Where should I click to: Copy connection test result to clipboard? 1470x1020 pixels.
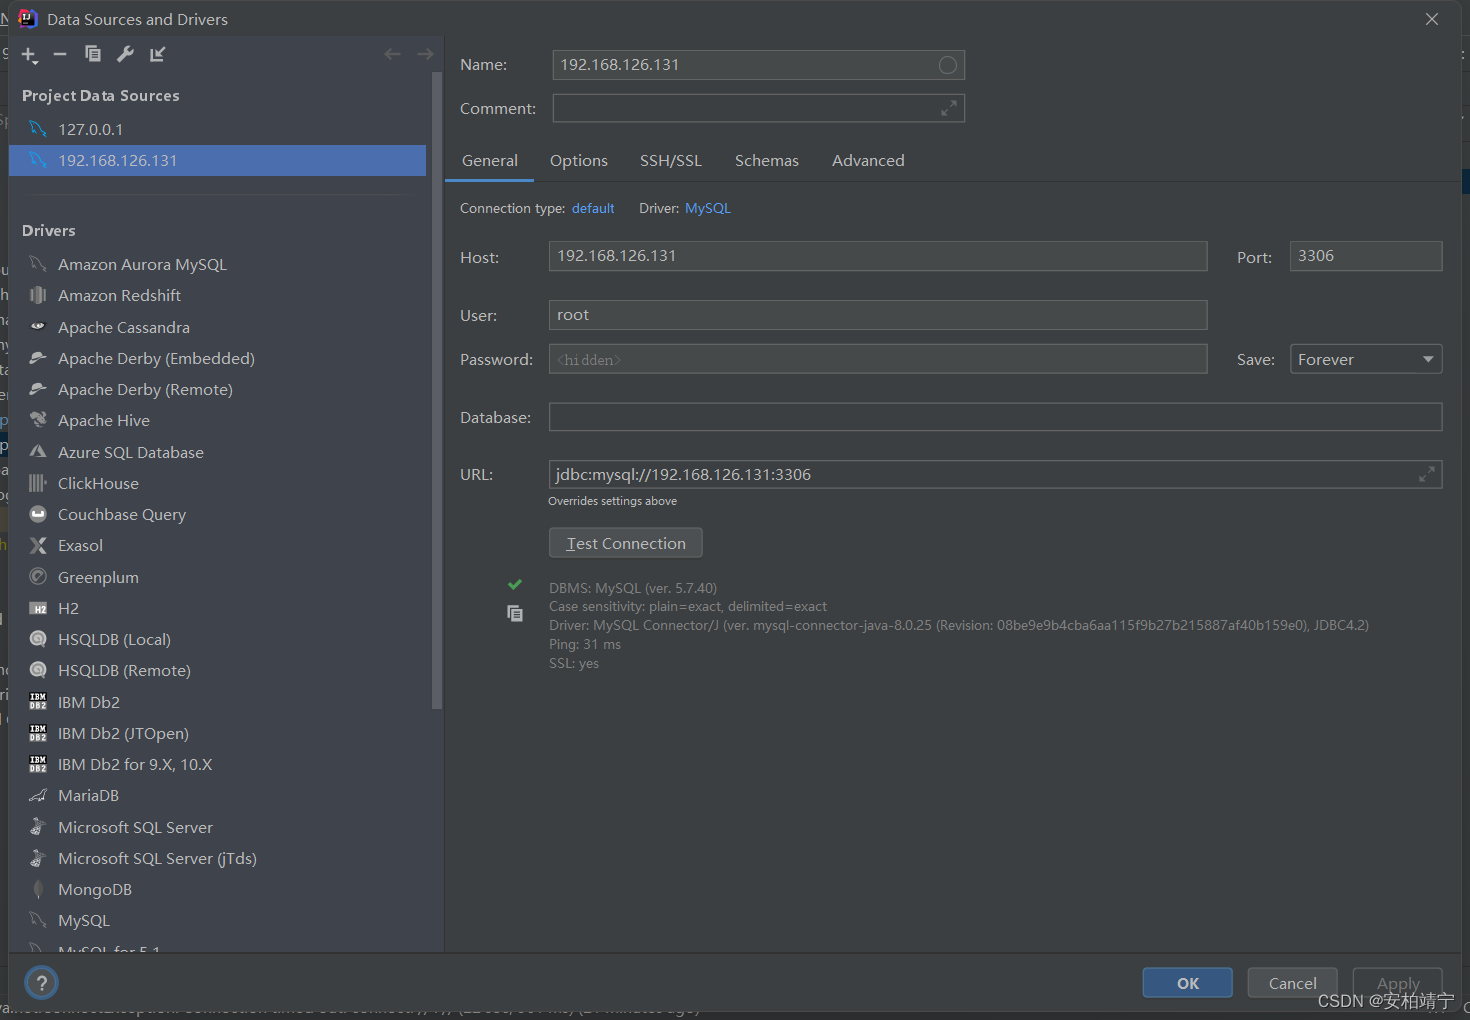(x=515, y=613)
